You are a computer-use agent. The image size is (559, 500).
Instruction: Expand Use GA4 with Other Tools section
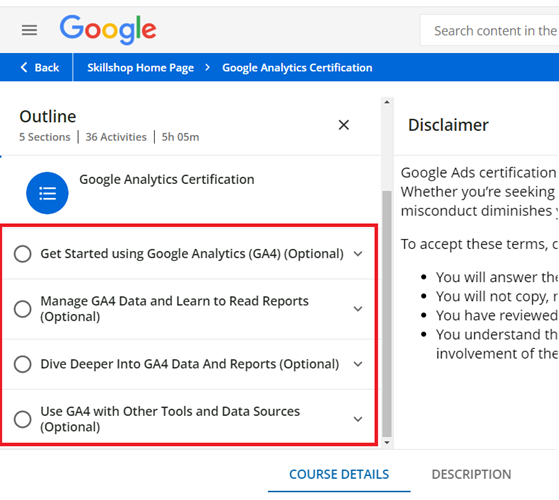coord(358,419)
